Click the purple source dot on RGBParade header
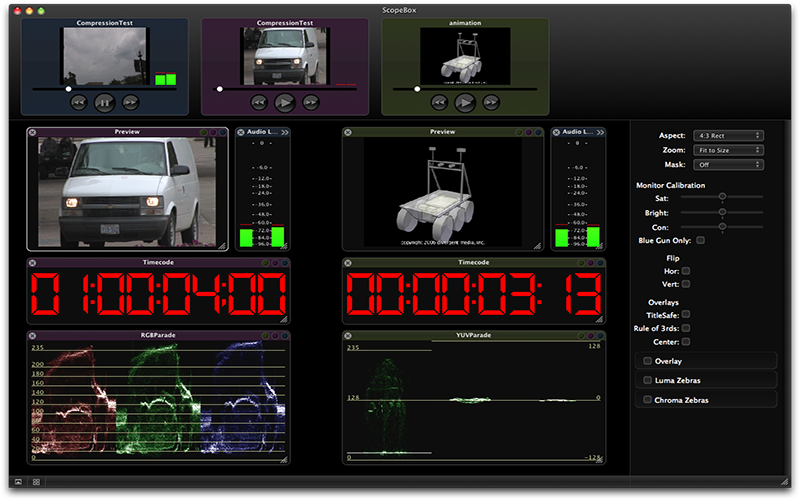 click(275, 336)
